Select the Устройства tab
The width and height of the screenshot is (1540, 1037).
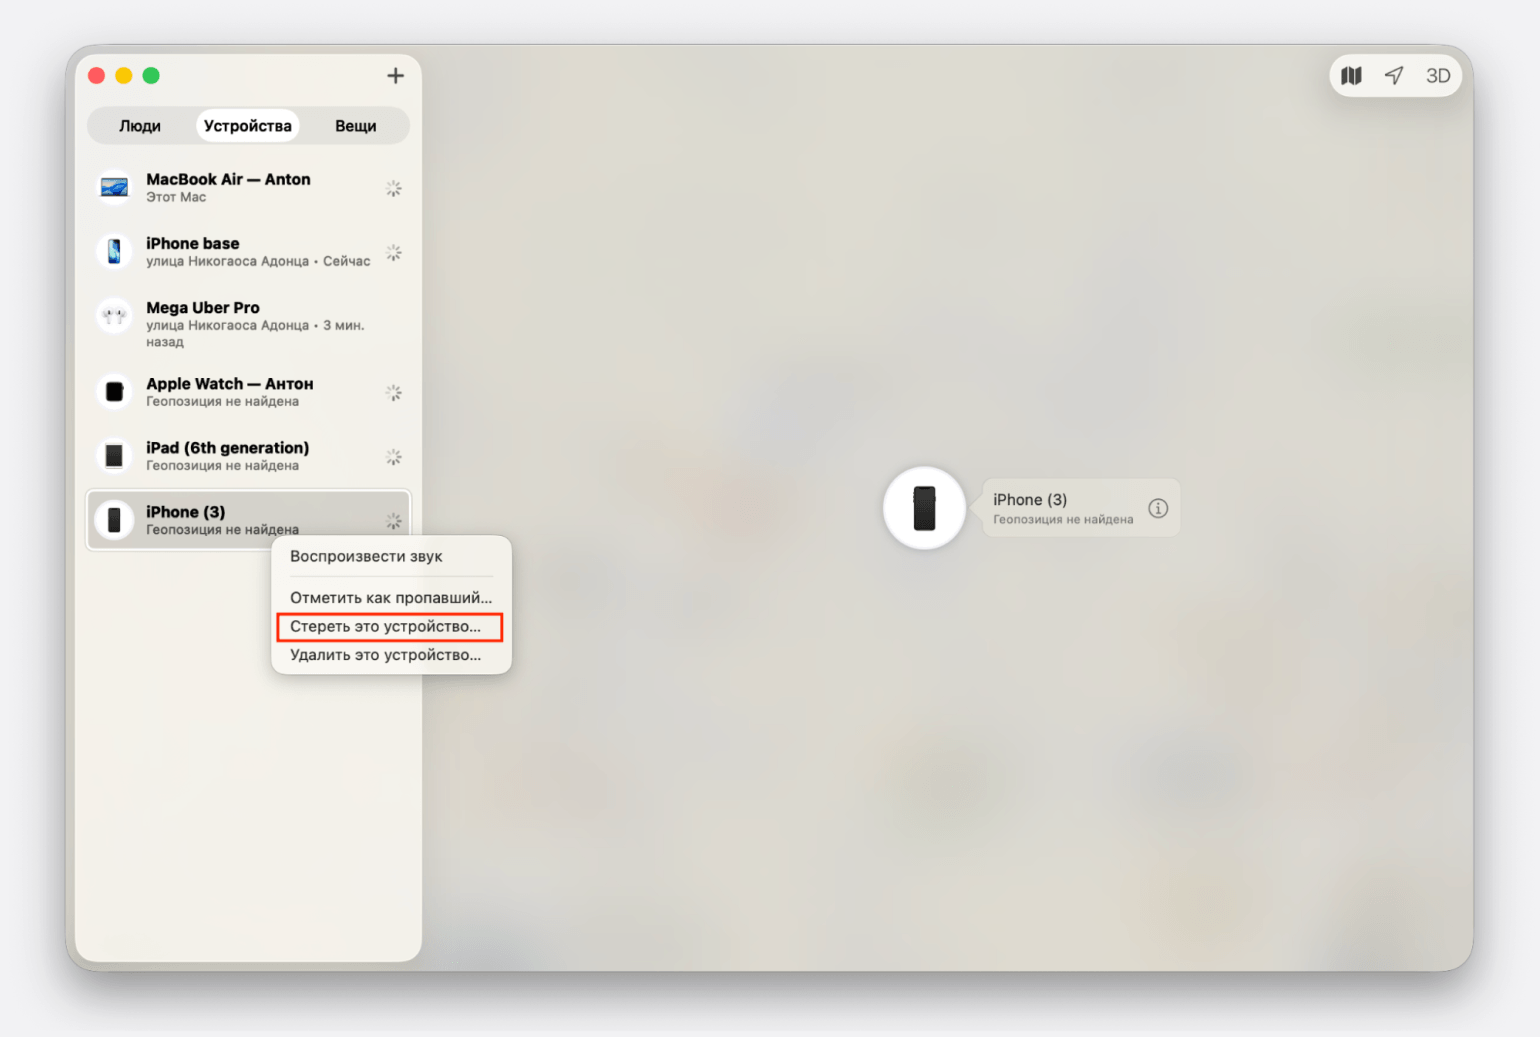[247, 126]
